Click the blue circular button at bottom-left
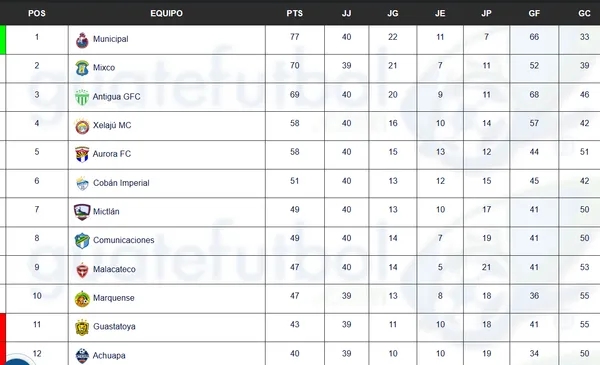 pos(15,360)
